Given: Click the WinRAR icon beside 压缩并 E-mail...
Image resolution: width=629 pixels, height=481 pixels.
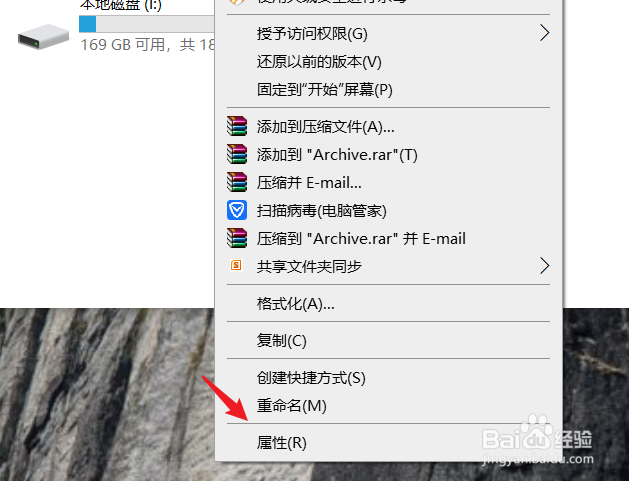Looking at the screenshot, I should (237, 182).
